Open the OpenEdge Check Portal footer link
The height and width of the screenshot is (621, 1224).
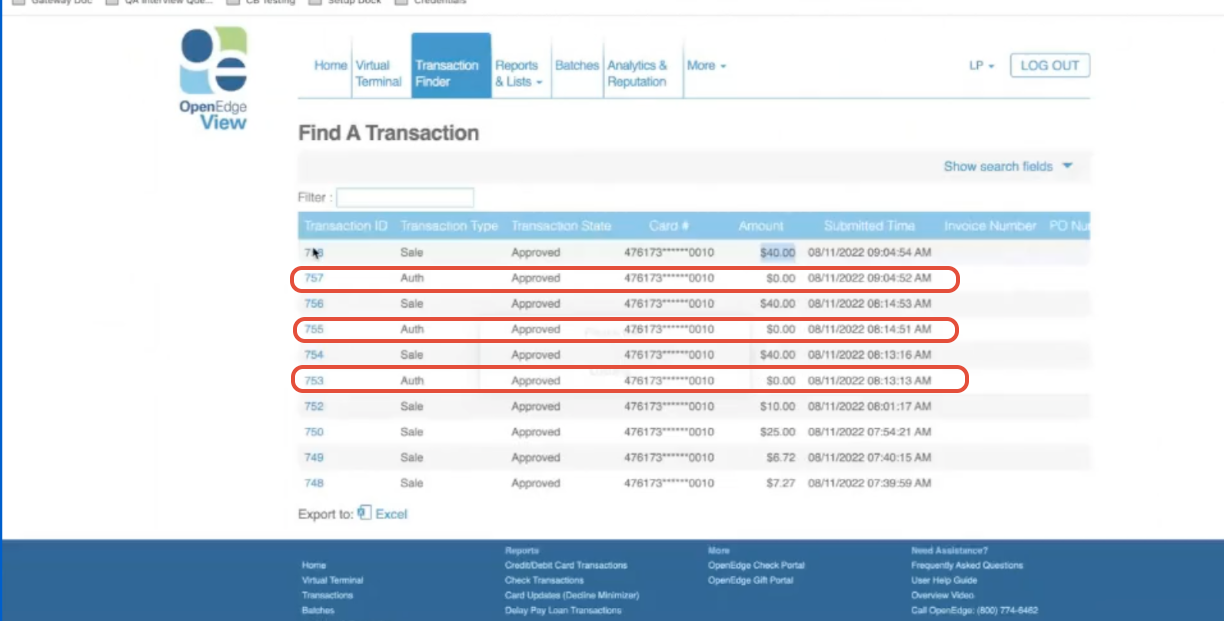point(756,565)
